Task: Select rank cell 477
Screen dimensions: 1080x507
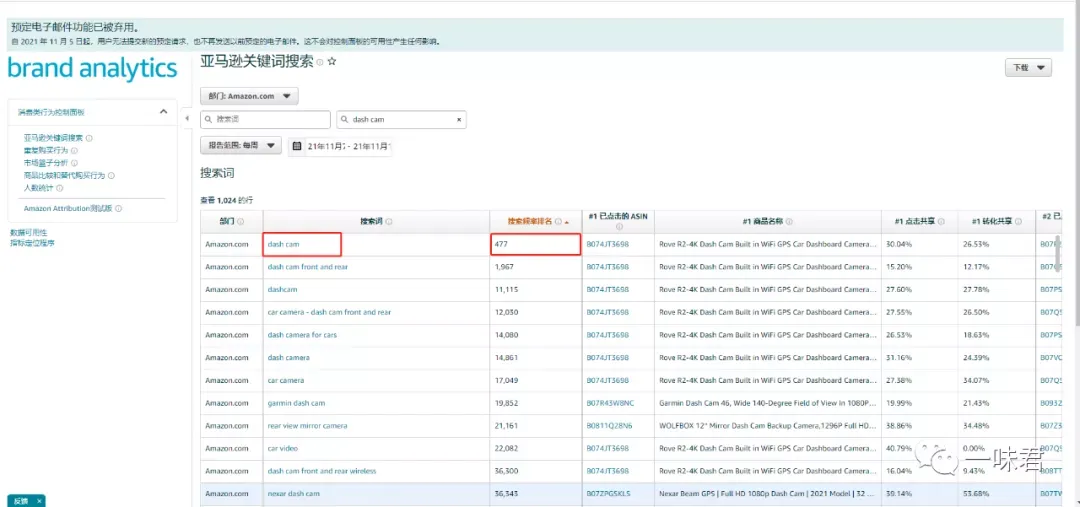Action: click(535, 245)
